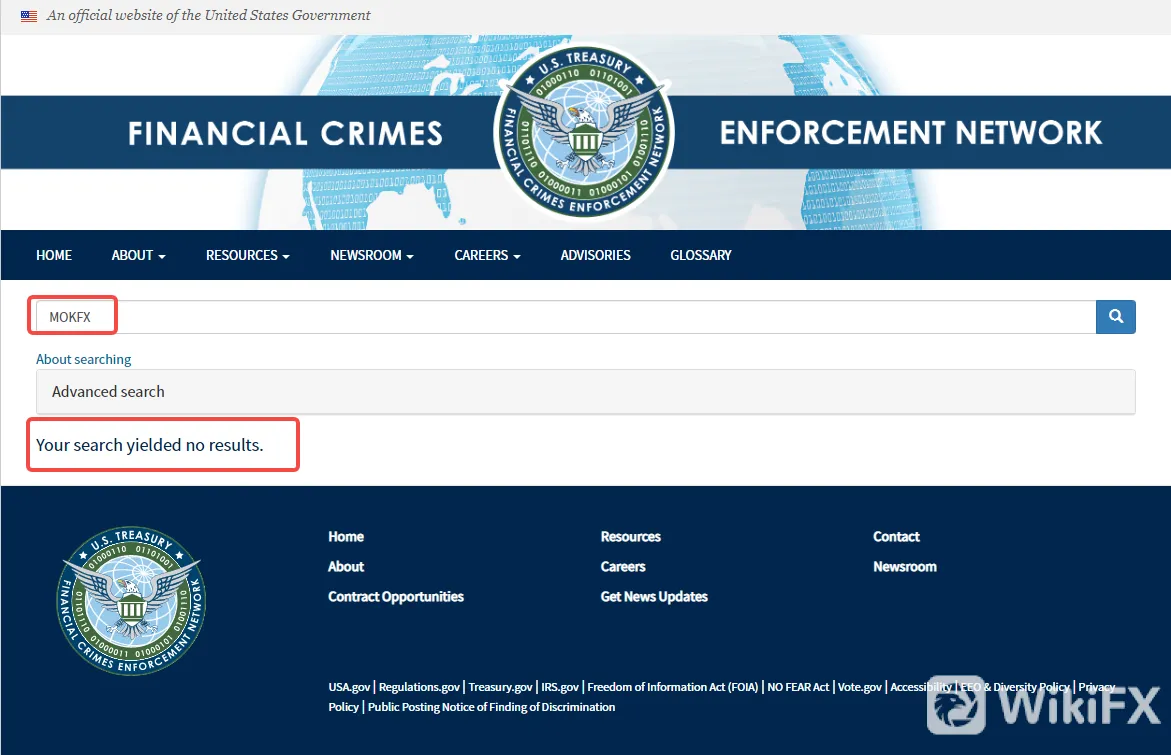Image resolution: width=1171 pixels, height=755 pixels.
Task: Expand the Advanced search panel
Action: 586,391
